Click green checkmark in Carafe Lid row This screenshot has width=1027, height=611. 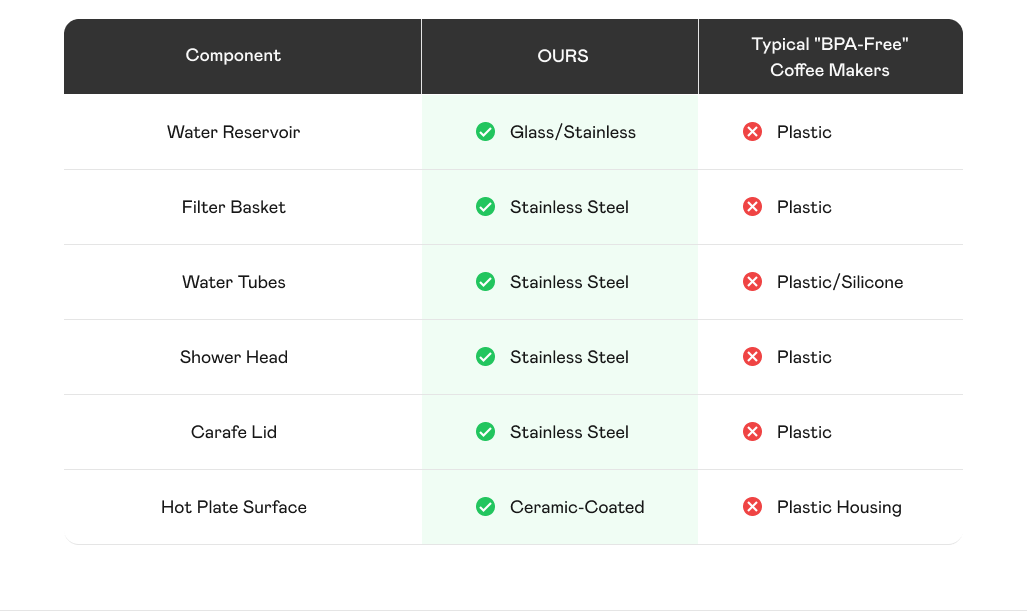click(485, 432)
